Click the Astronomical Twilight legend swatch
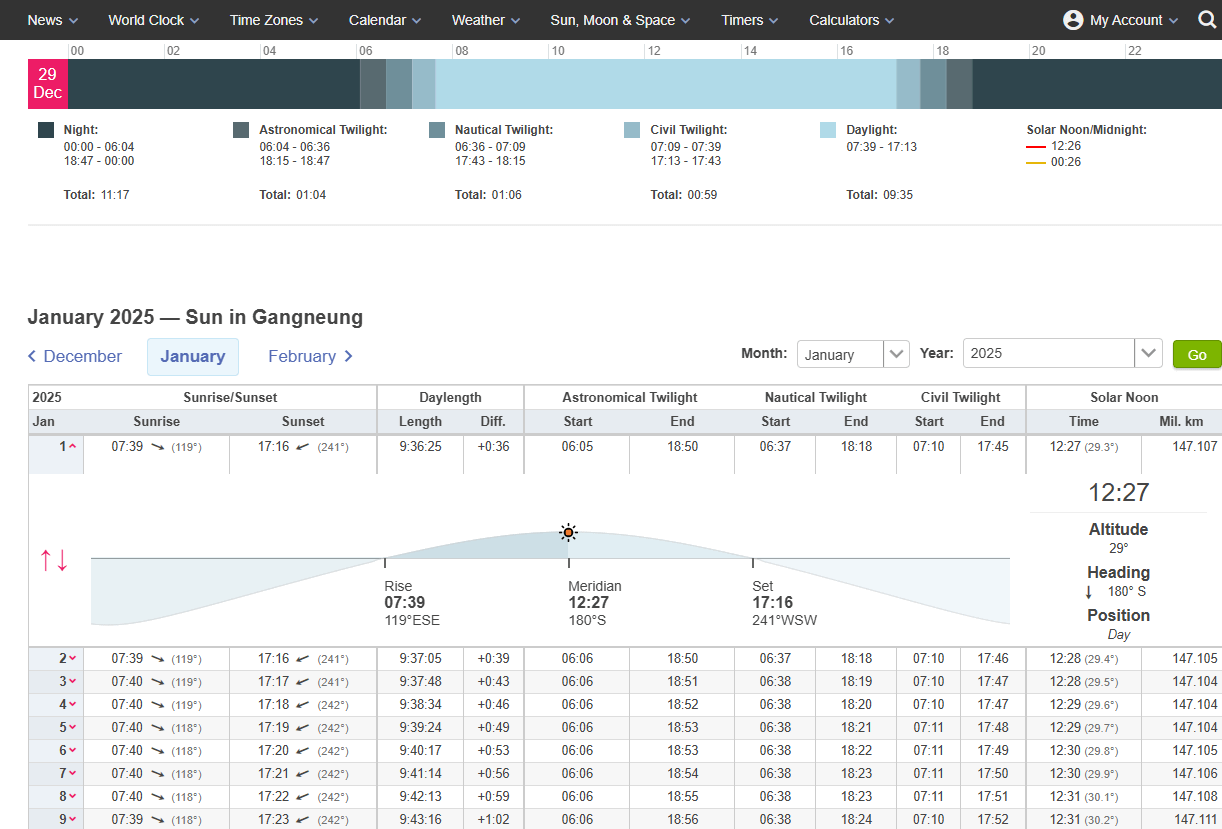 (241, 130)
